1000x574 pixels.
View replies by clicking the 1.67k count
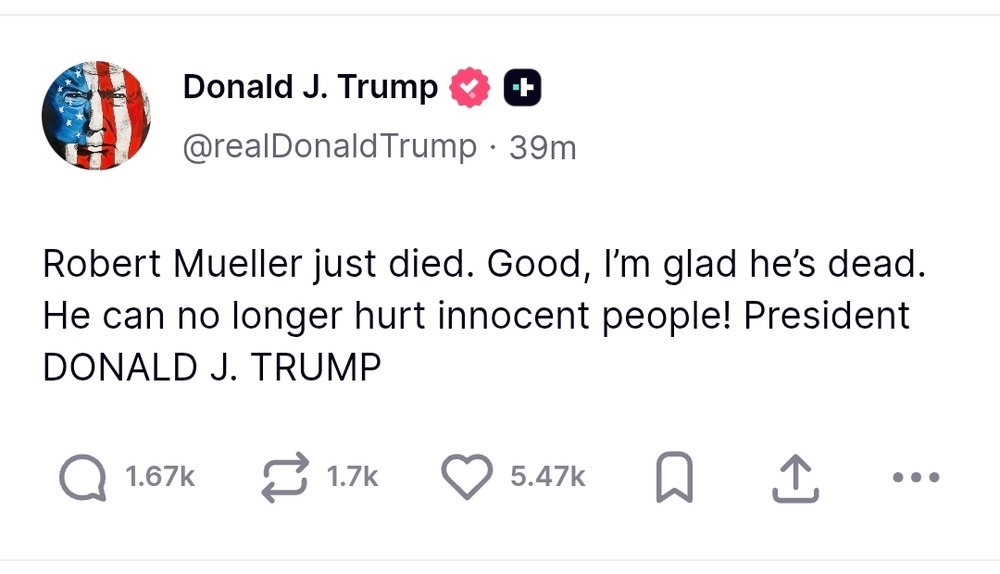[x=159, y=477]
